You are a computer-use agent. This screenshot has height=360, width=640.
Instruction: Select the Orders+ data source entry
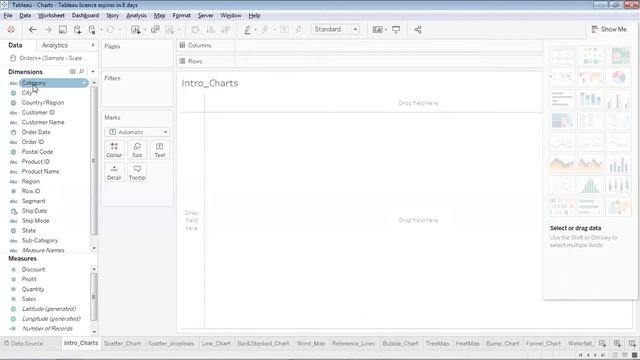[49, 58]
